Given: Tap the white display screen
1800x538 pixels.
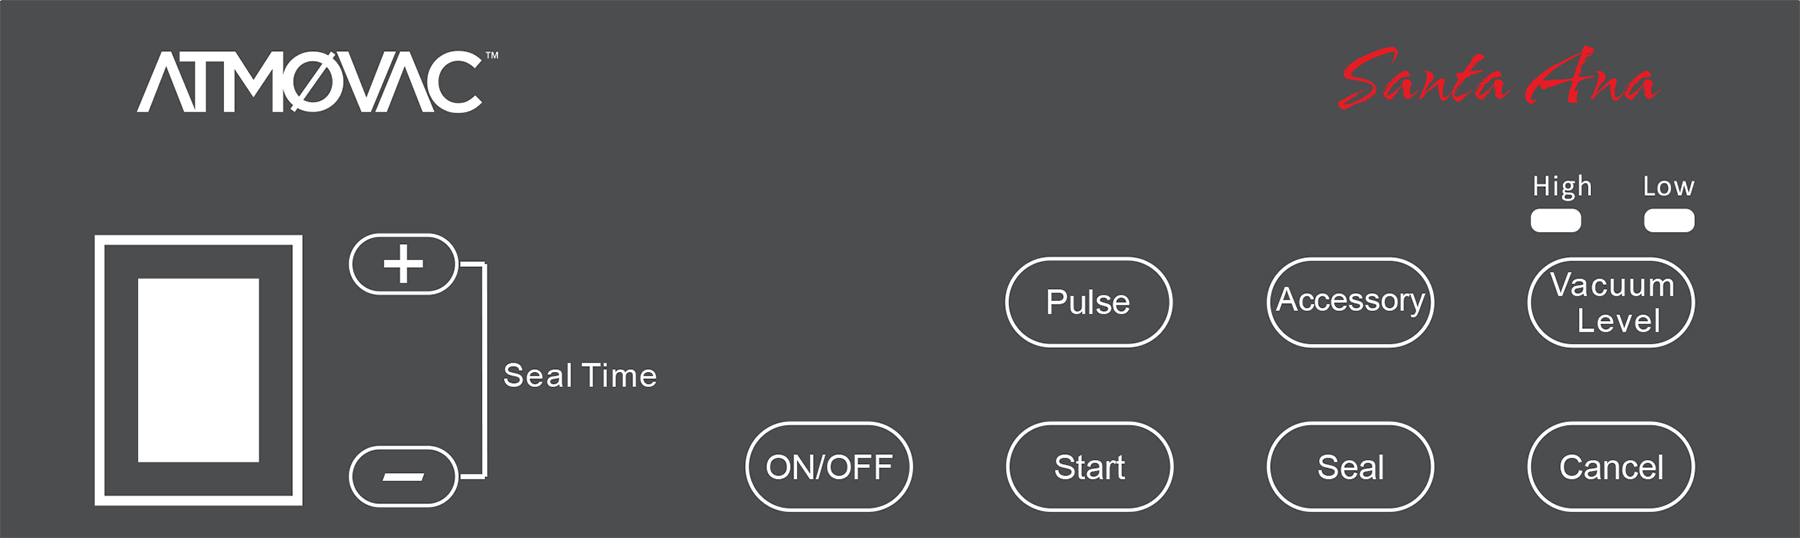Looking at the screenshot, I should point(198,370).
